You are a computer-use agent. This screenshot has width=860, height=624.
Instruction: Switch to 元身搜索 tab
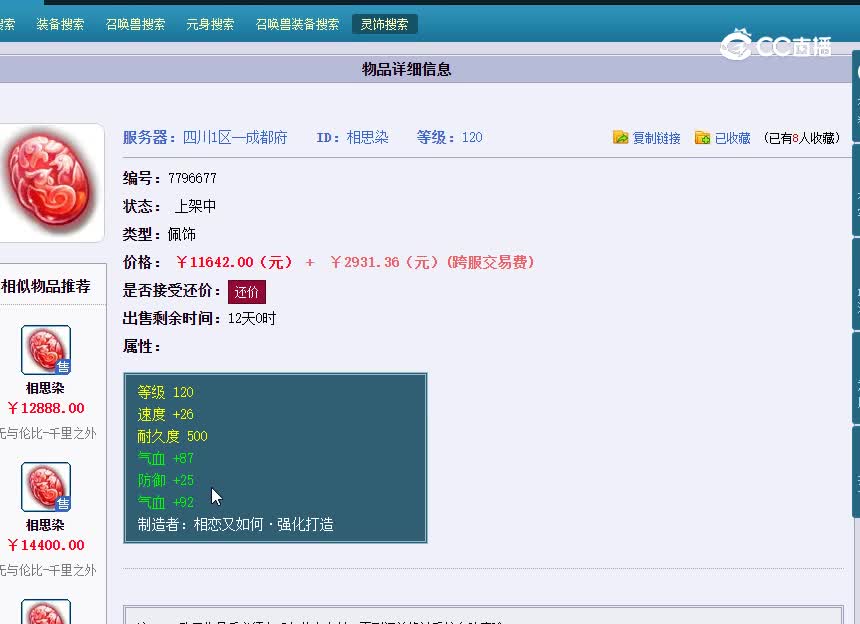210,24
